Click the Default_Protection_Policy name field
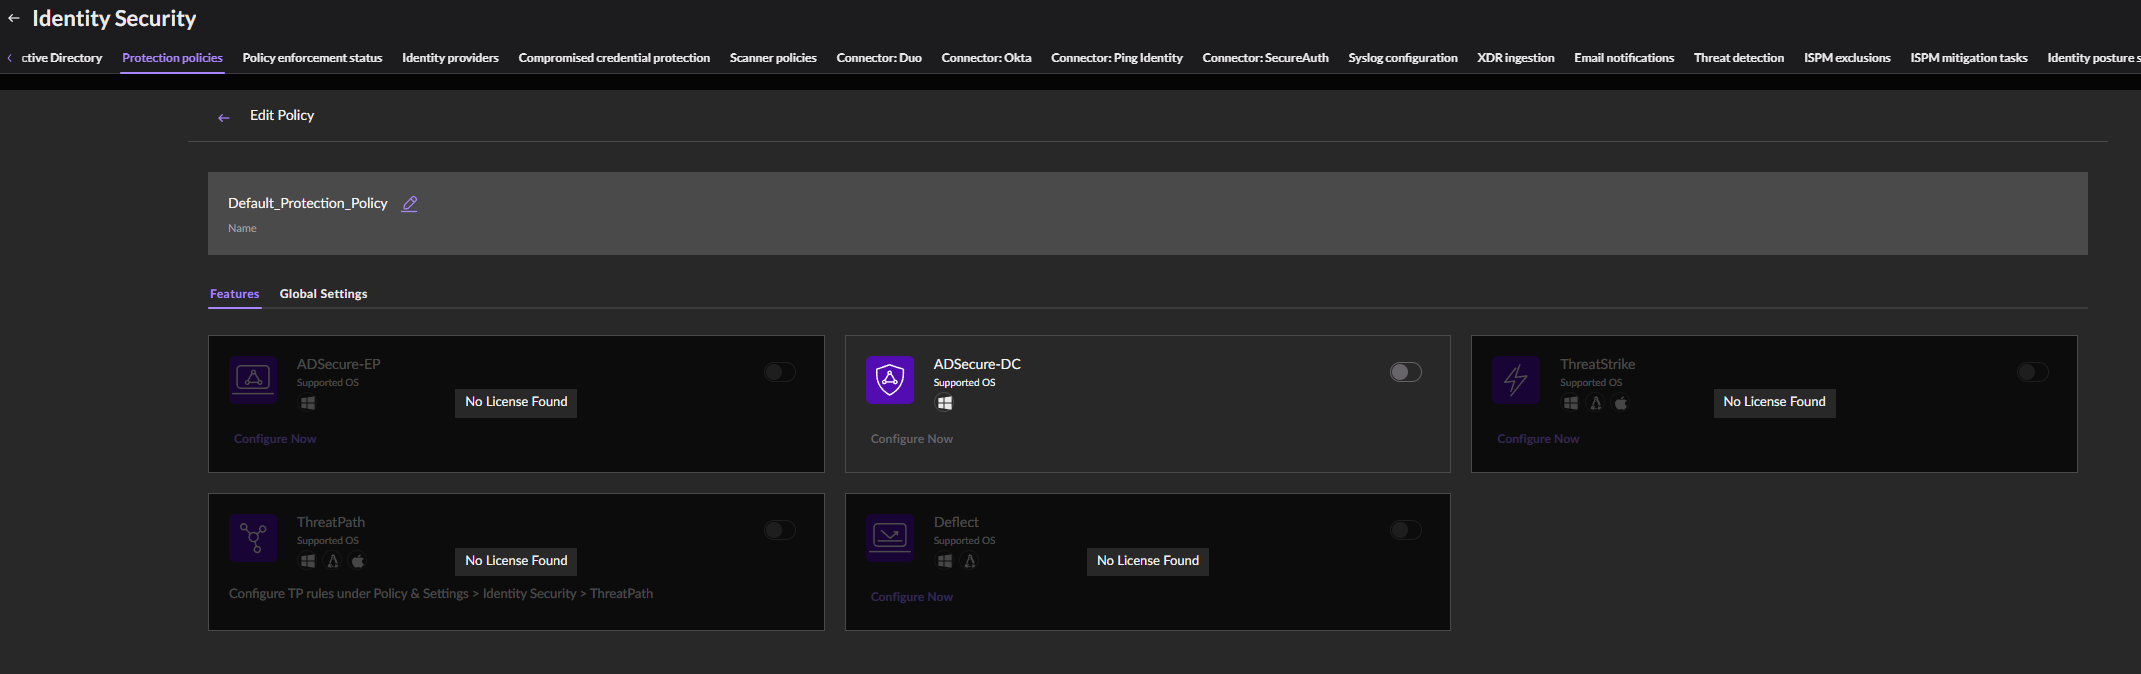This screenshot has height=674, width=2141. (307, 203)
